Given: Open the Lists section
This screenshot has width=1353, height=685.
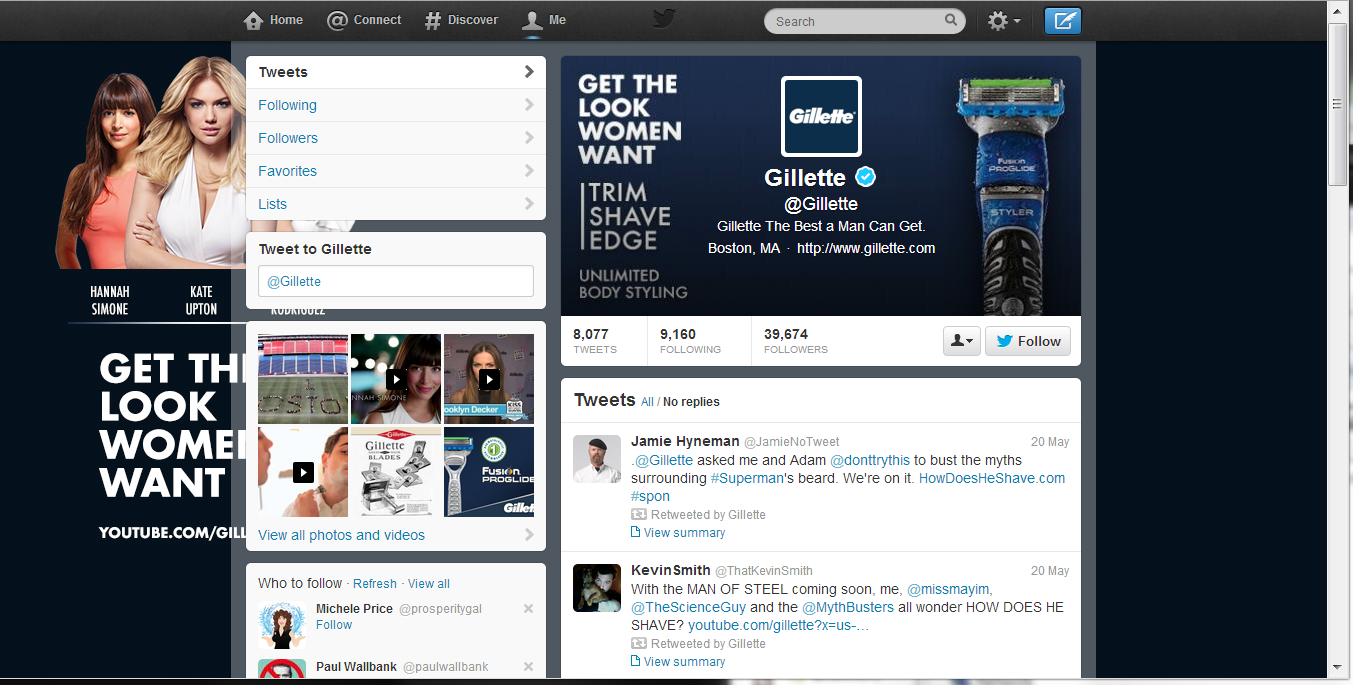Looking at the screenshot, I should [x=396, y=204].
